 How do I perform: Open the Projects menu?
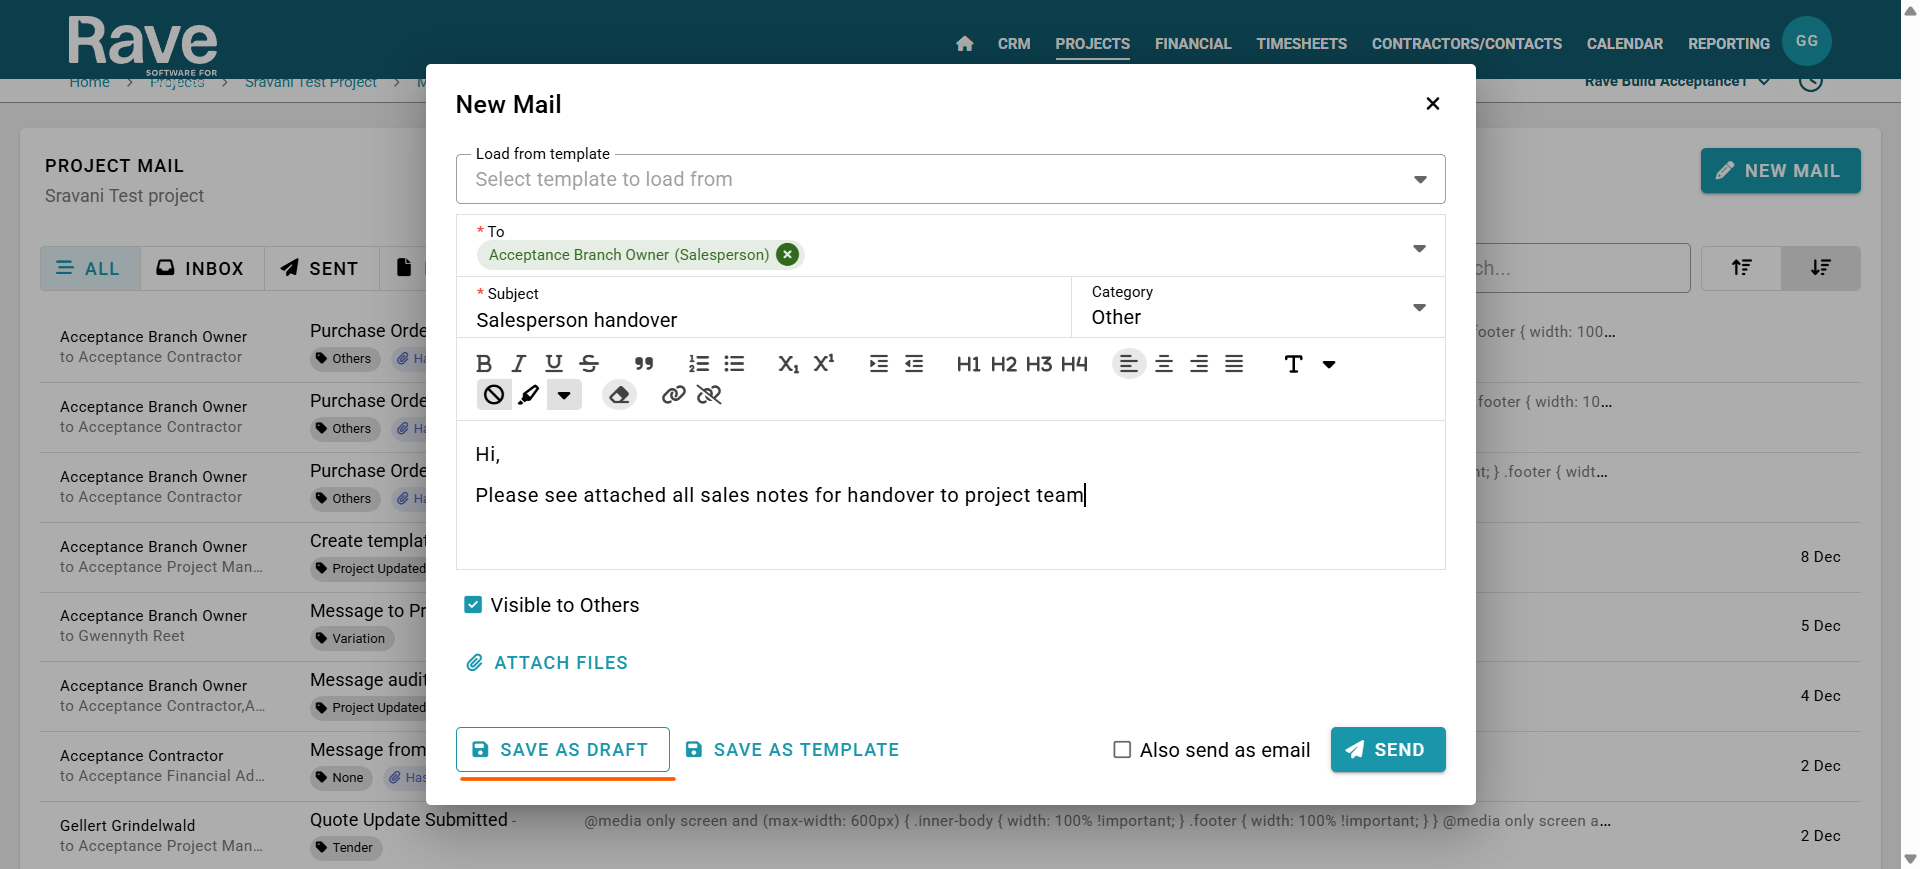1093,44
